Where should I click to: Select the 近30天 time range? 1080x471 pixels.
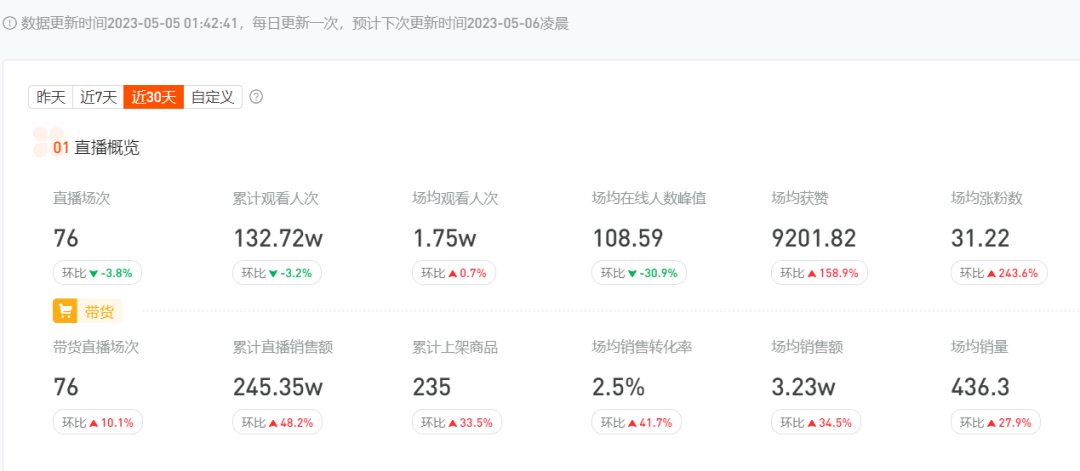(153, 97)
